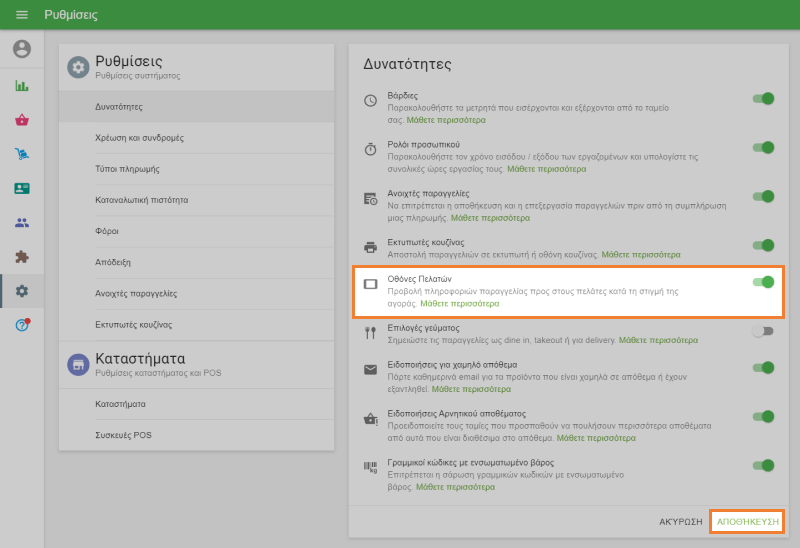
Task: Open the employees ID card icon
Action: click(x=22, y=188)
